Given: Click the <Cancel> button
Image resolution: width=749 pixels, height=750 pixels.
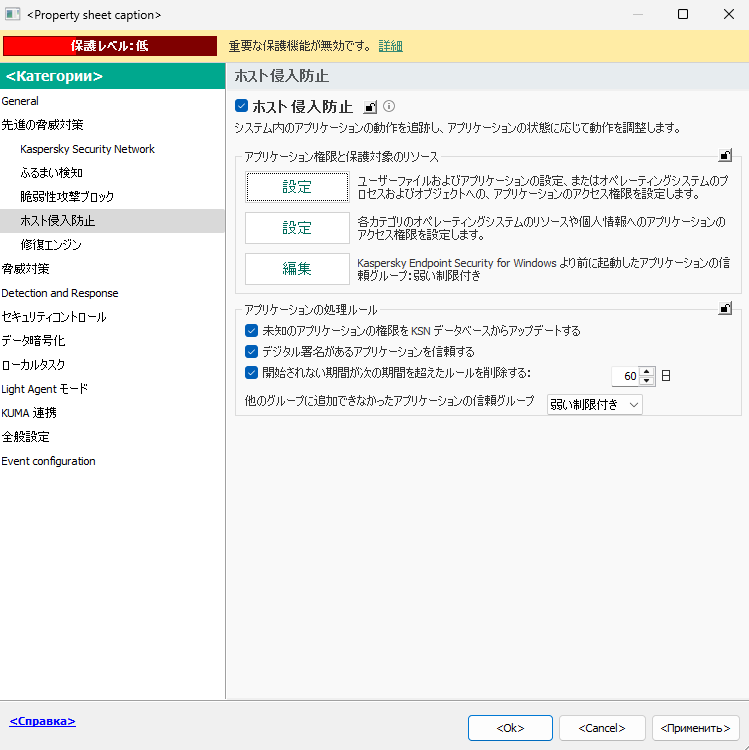Looking at the screenshot, I should tap(602, 728).
